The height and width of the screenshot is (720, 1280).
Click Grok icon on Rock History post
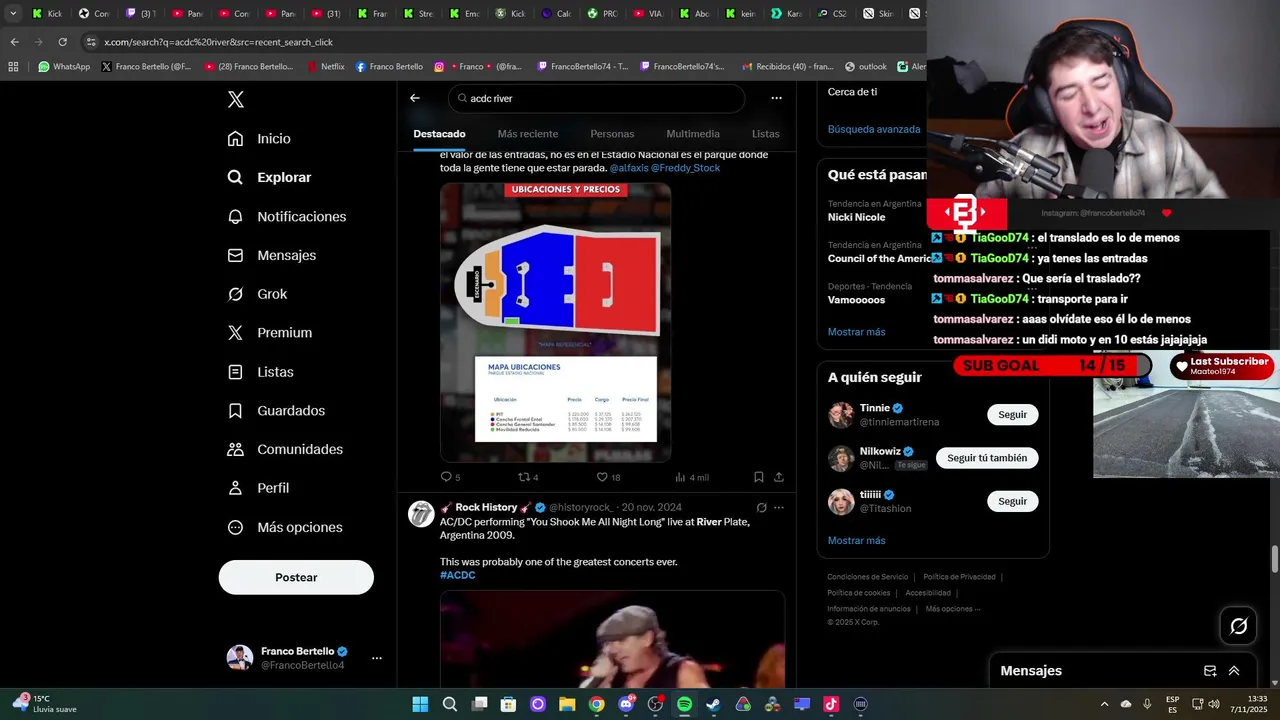(761, 508)
